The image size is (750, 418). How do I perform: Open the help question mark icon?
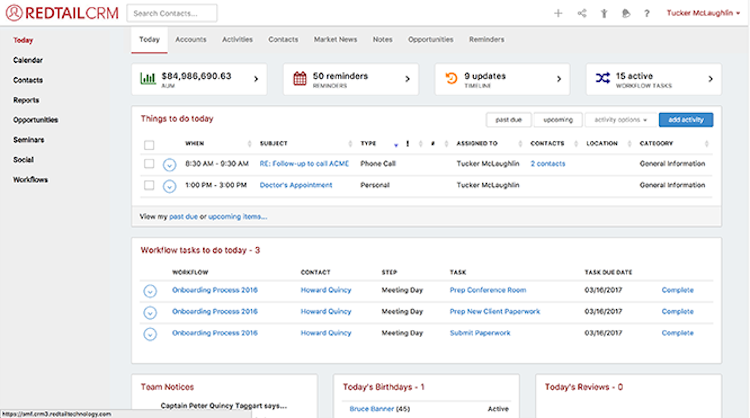[647, 13]
